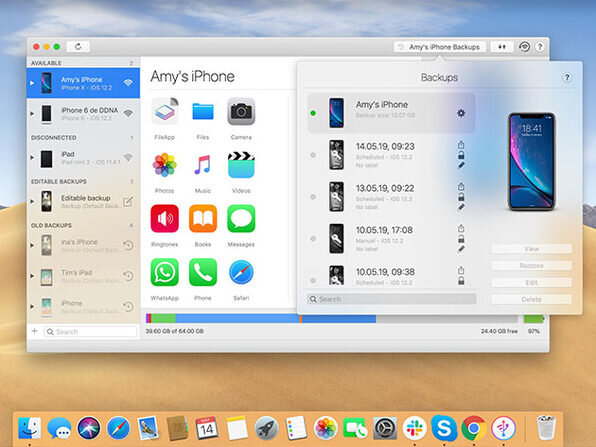Open the Photos app icon

point(165,165)
